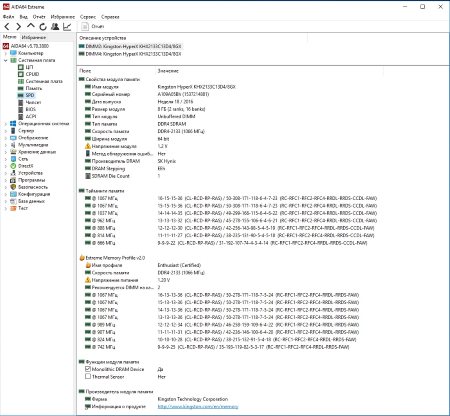Expand the Сеть tree node
The width and height of the screenshot is (450, 416).
6,159
